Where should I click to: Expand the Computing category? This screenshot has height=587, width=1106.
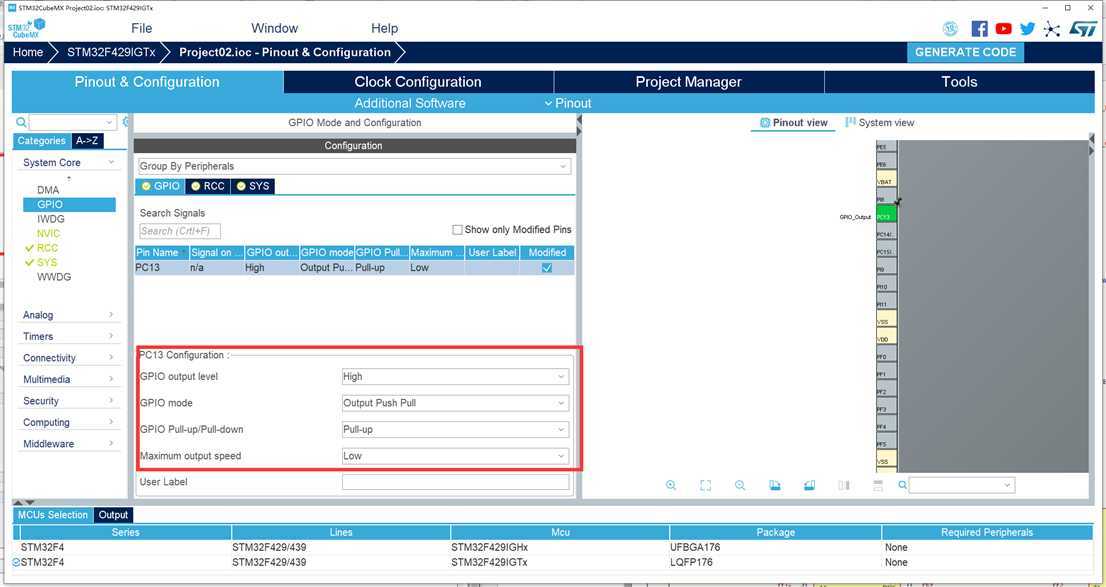tap(68, 423)
